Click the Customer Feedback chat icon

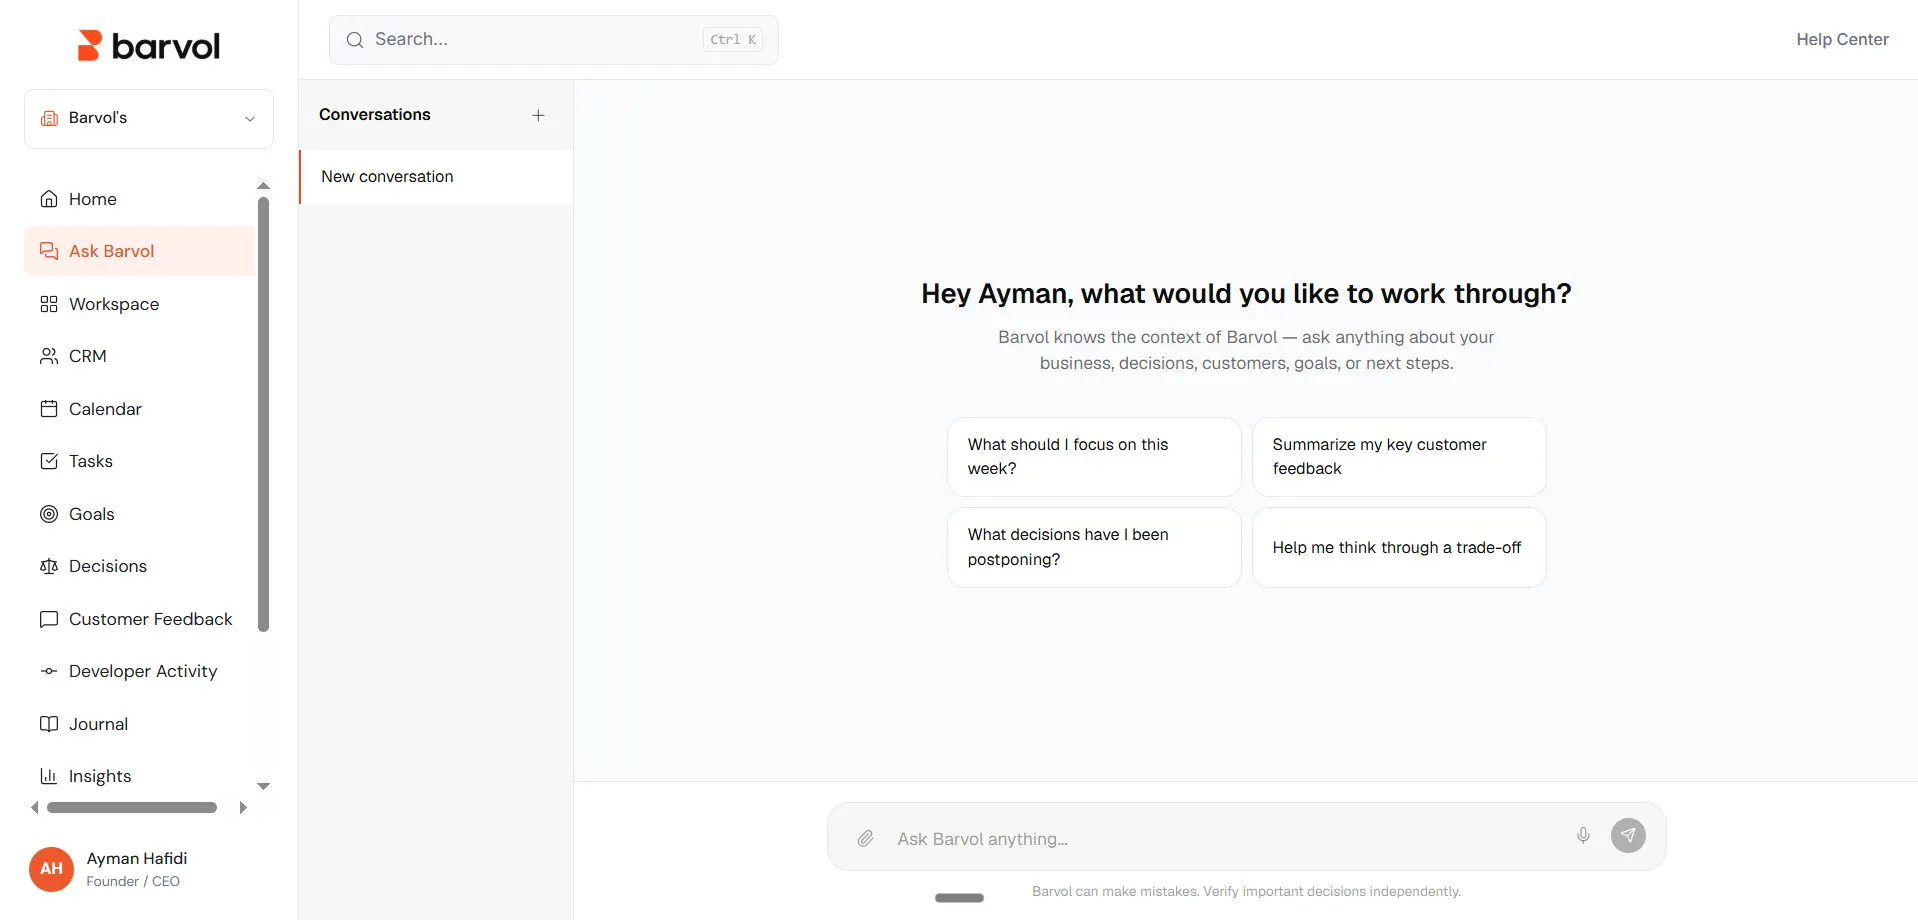(49, 619)
